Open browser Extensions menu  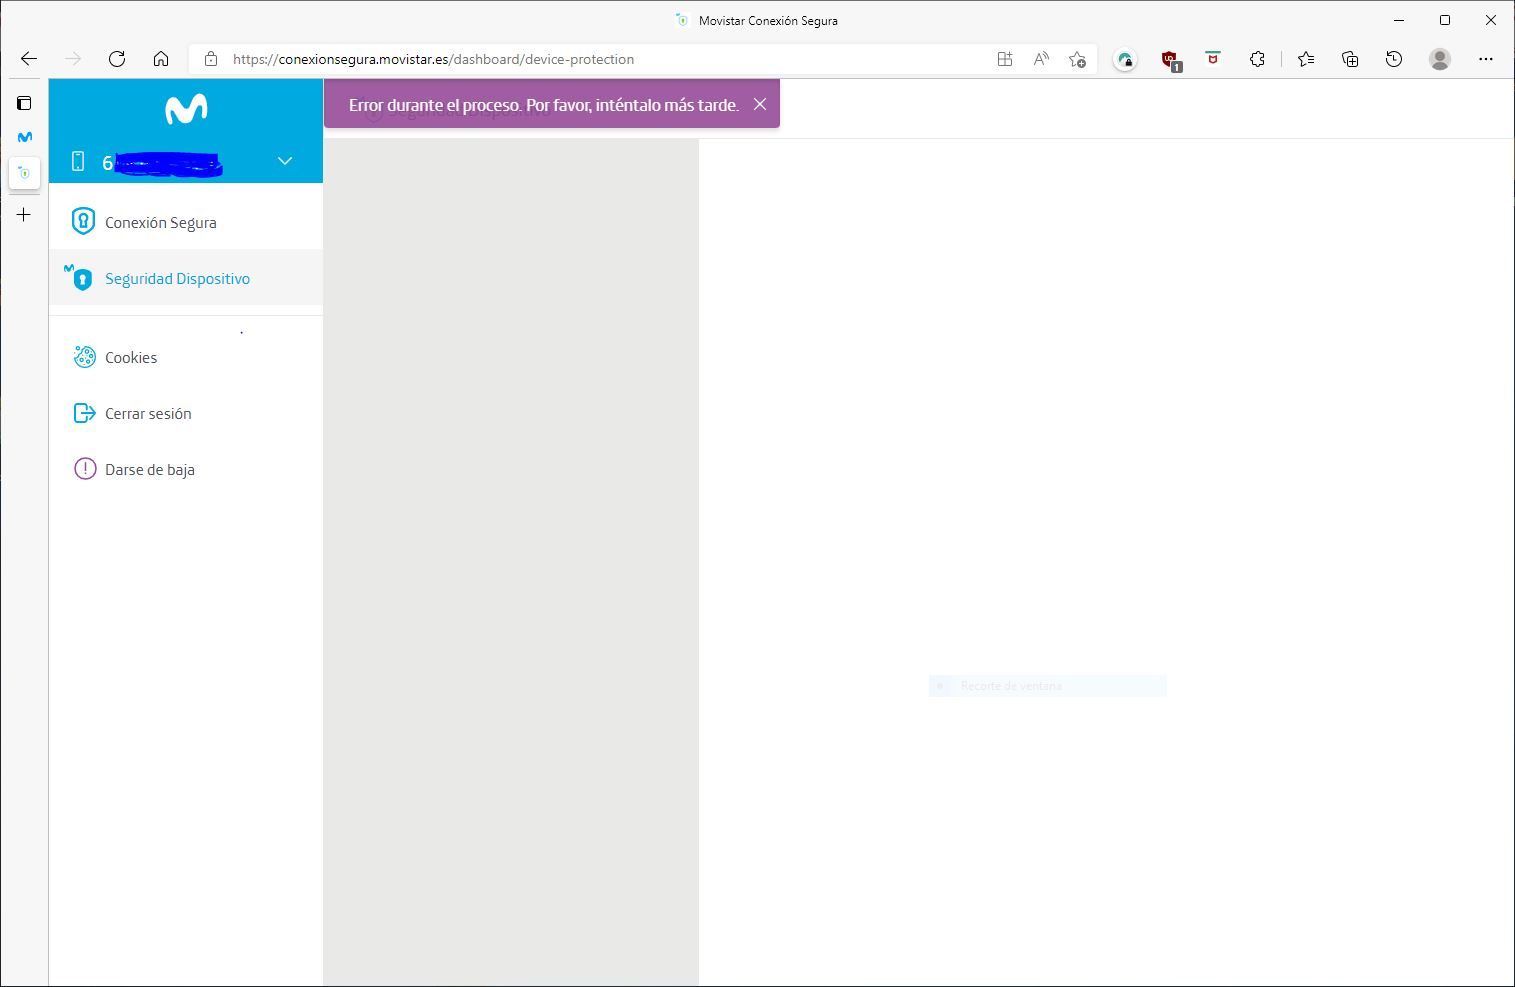pyautogui.click(x=1257, y=59)
